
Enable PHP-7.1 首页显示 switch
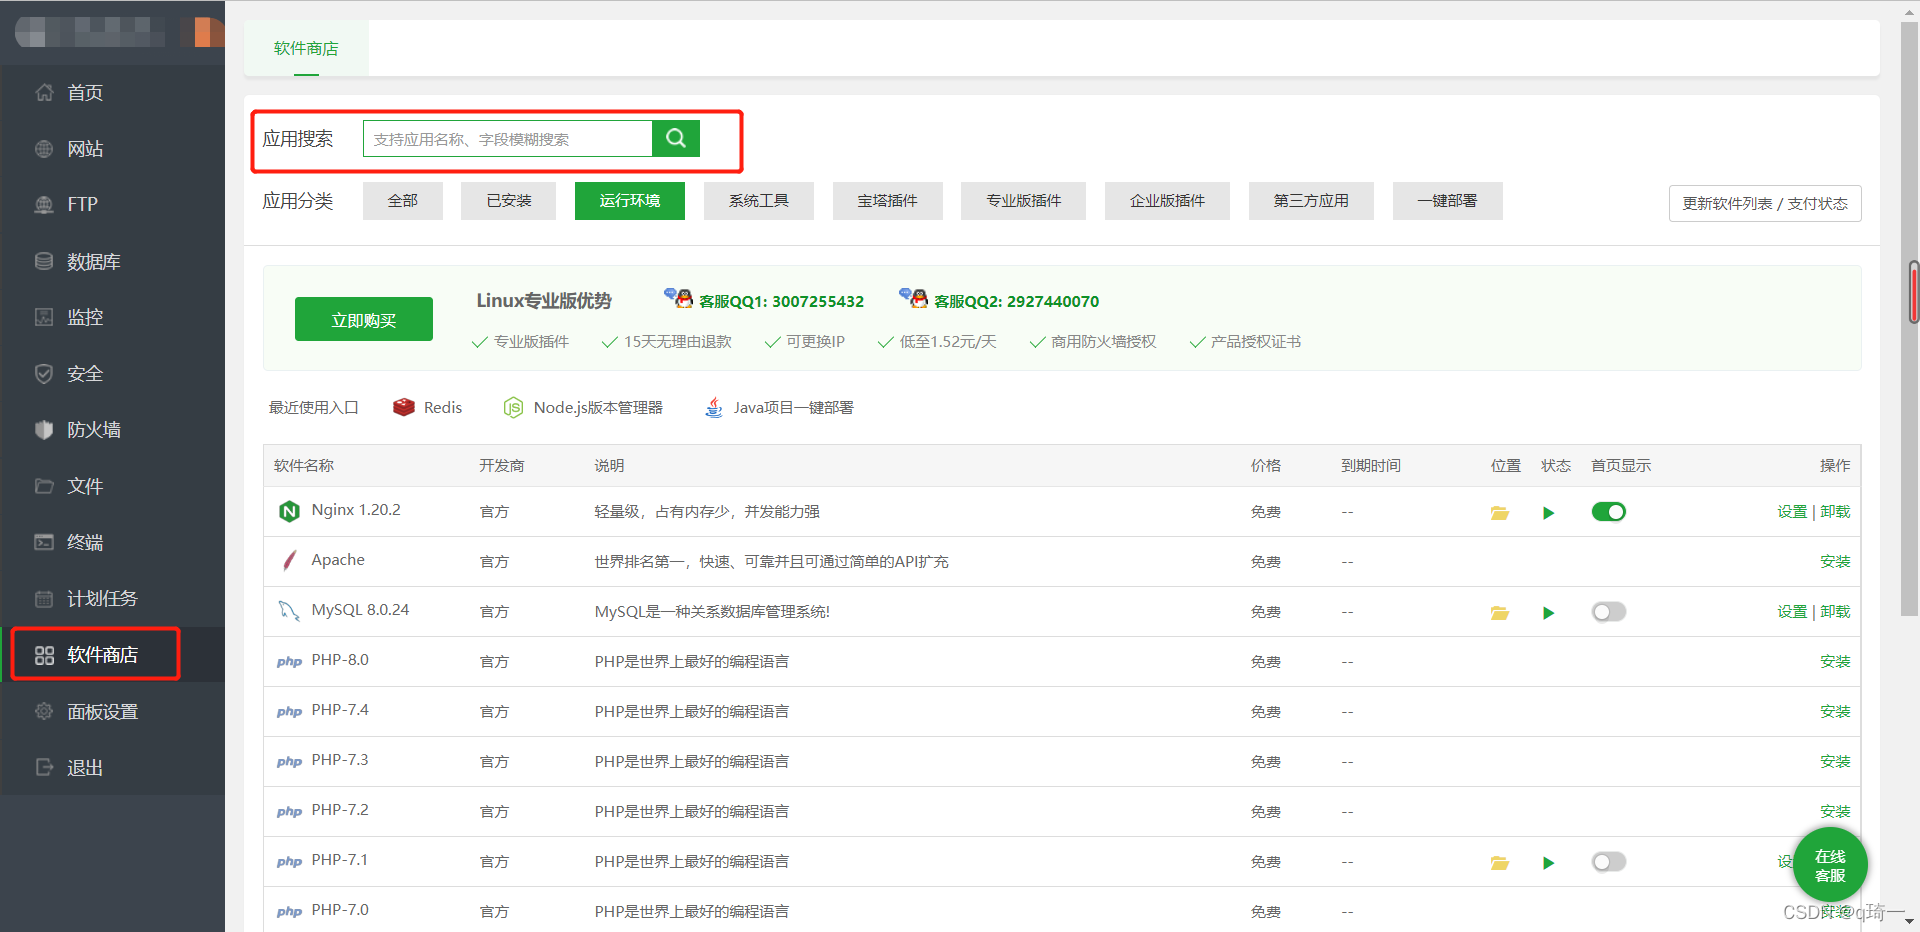[x=1609, y=862]
